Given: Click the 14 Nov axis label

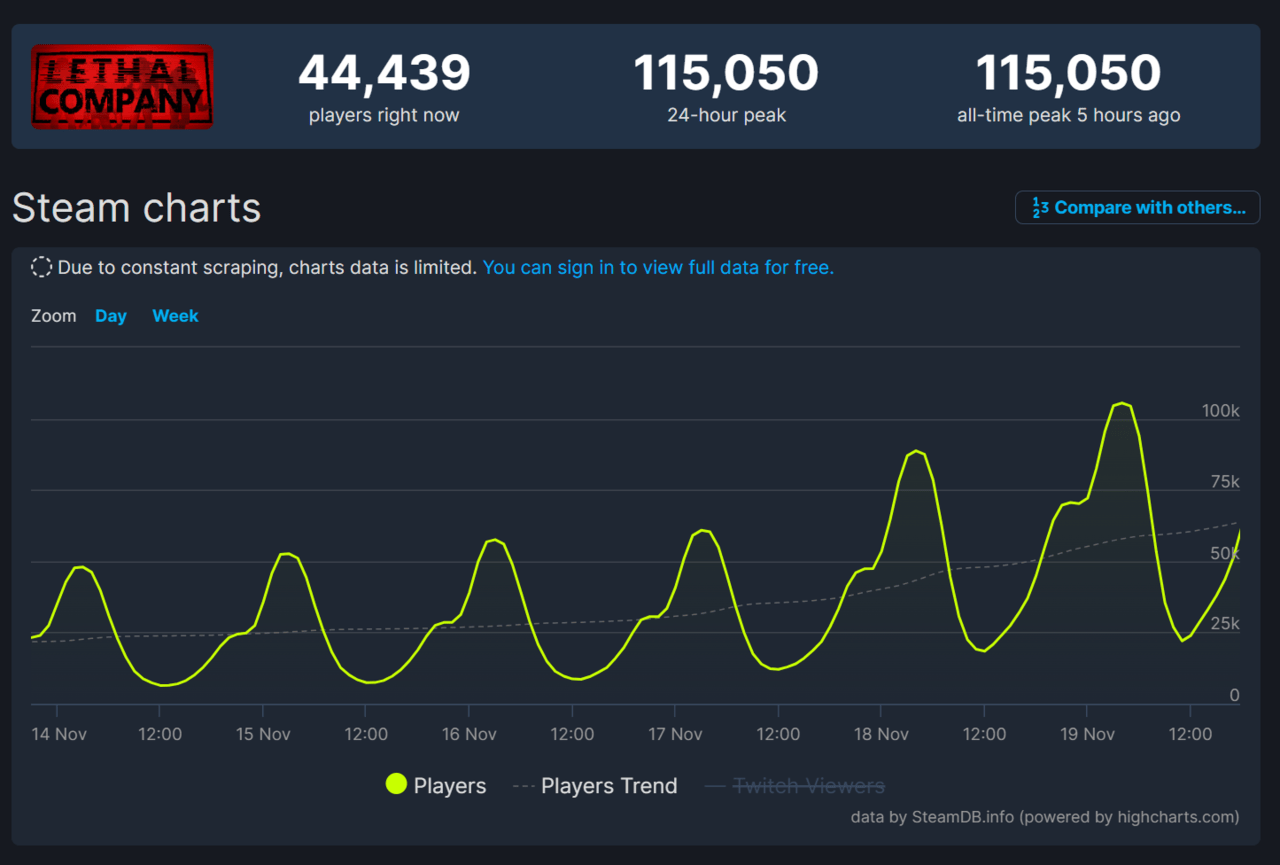Looking at the screenshot, I should (x=59, y=734).
